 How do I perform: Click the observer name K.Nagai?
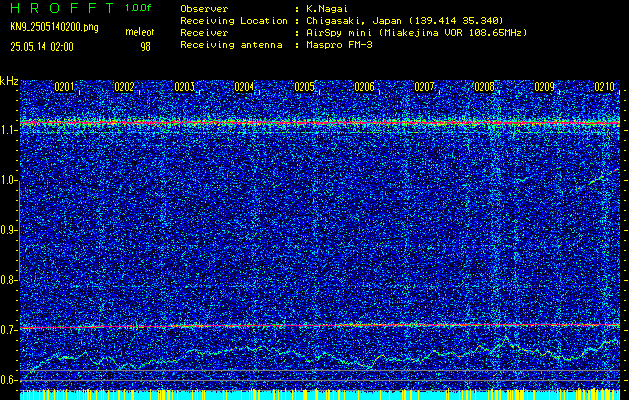coord(327,9)
